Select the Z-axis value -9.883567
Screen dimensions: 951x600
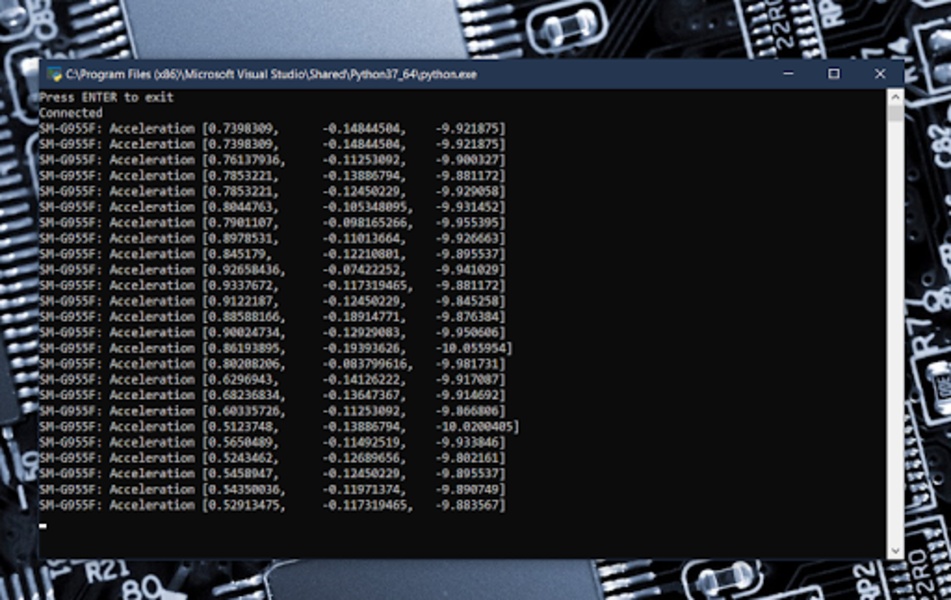(x=468, y=505)
